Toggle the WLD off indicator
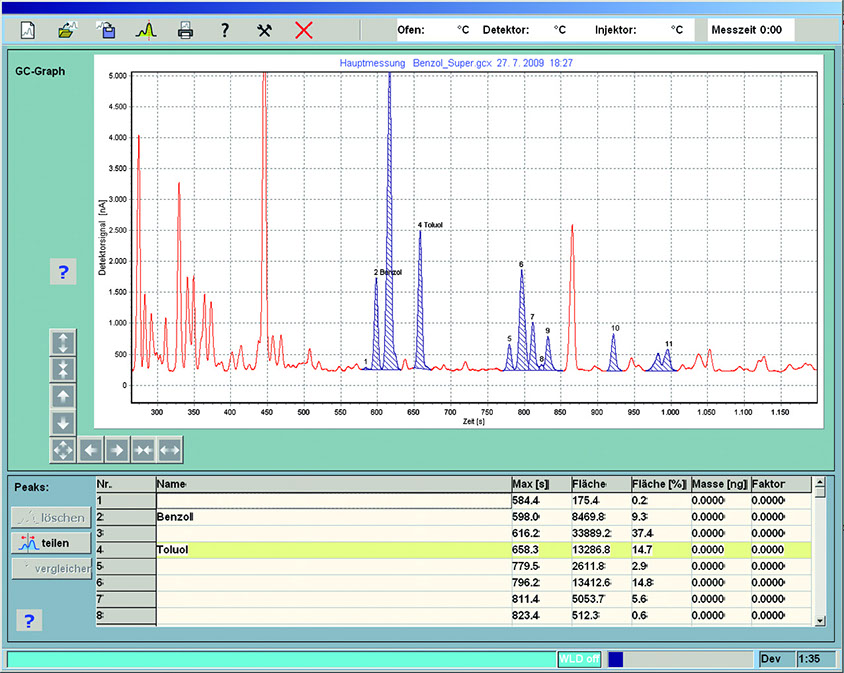 pos(579,660)
